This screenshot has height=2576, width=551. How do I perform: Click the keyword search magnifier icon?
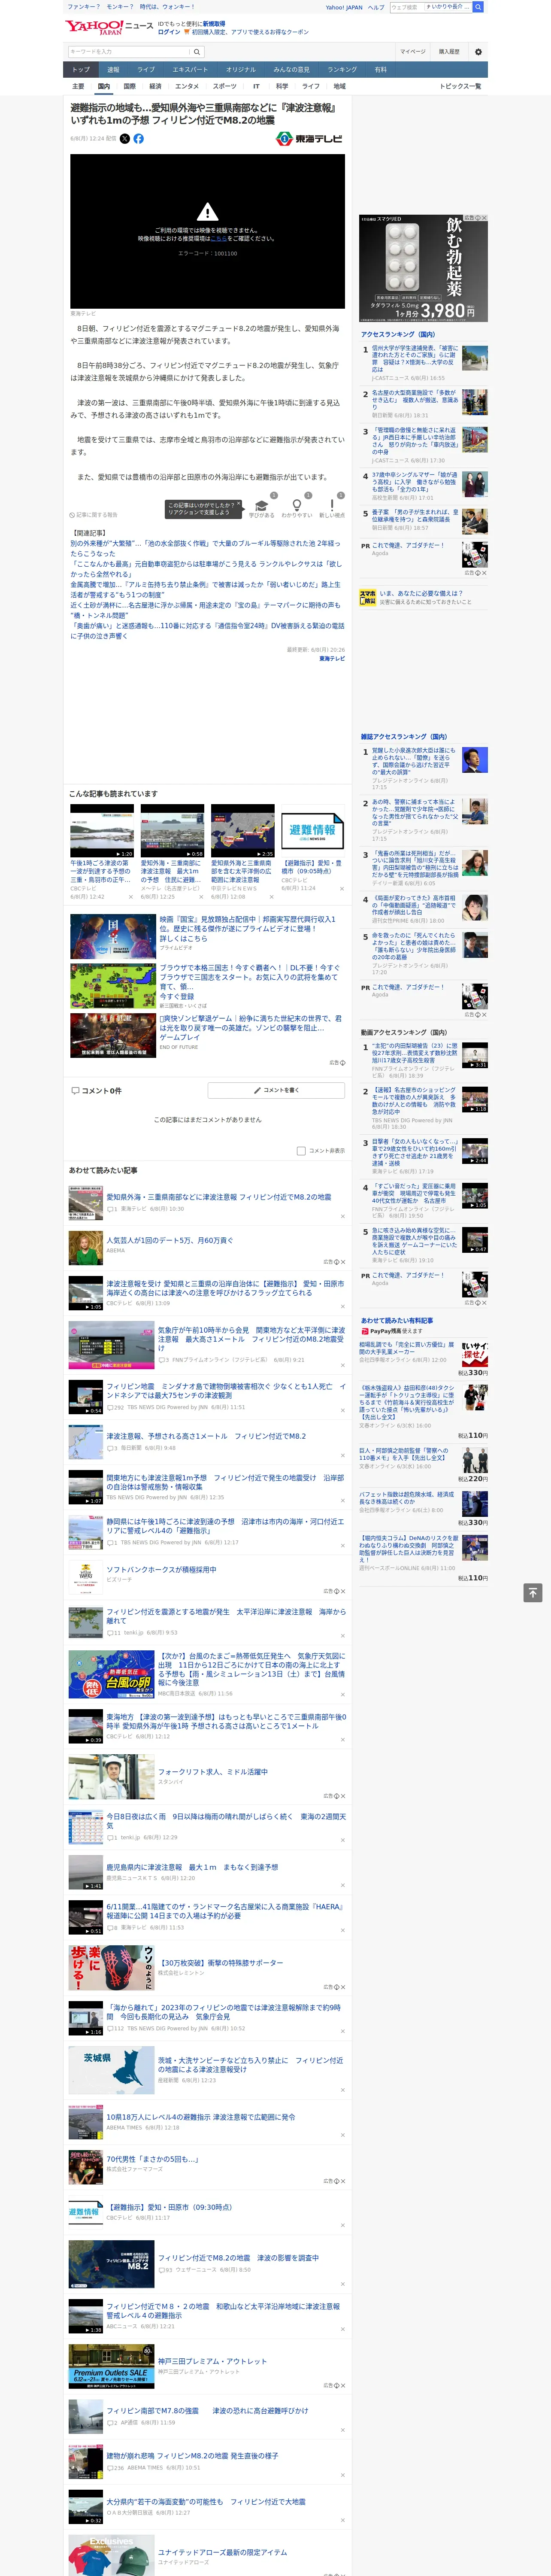(197, 52)
